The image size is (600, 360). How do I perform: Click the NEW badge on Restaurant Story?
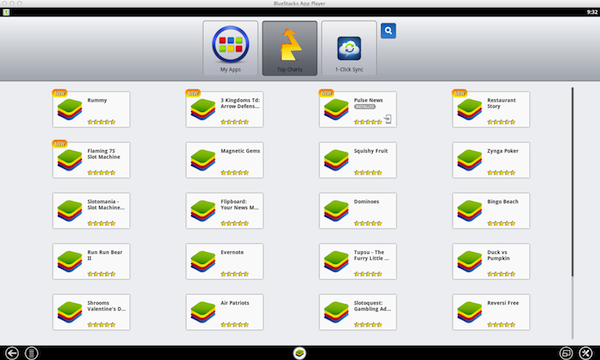(459, 93)
